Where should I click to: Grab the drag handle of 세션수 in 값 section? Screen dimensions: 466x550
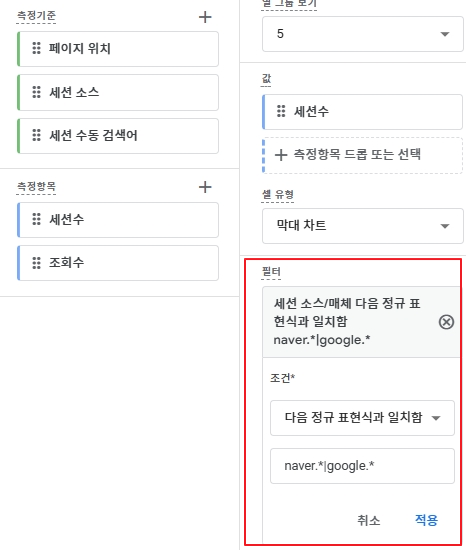281,111
